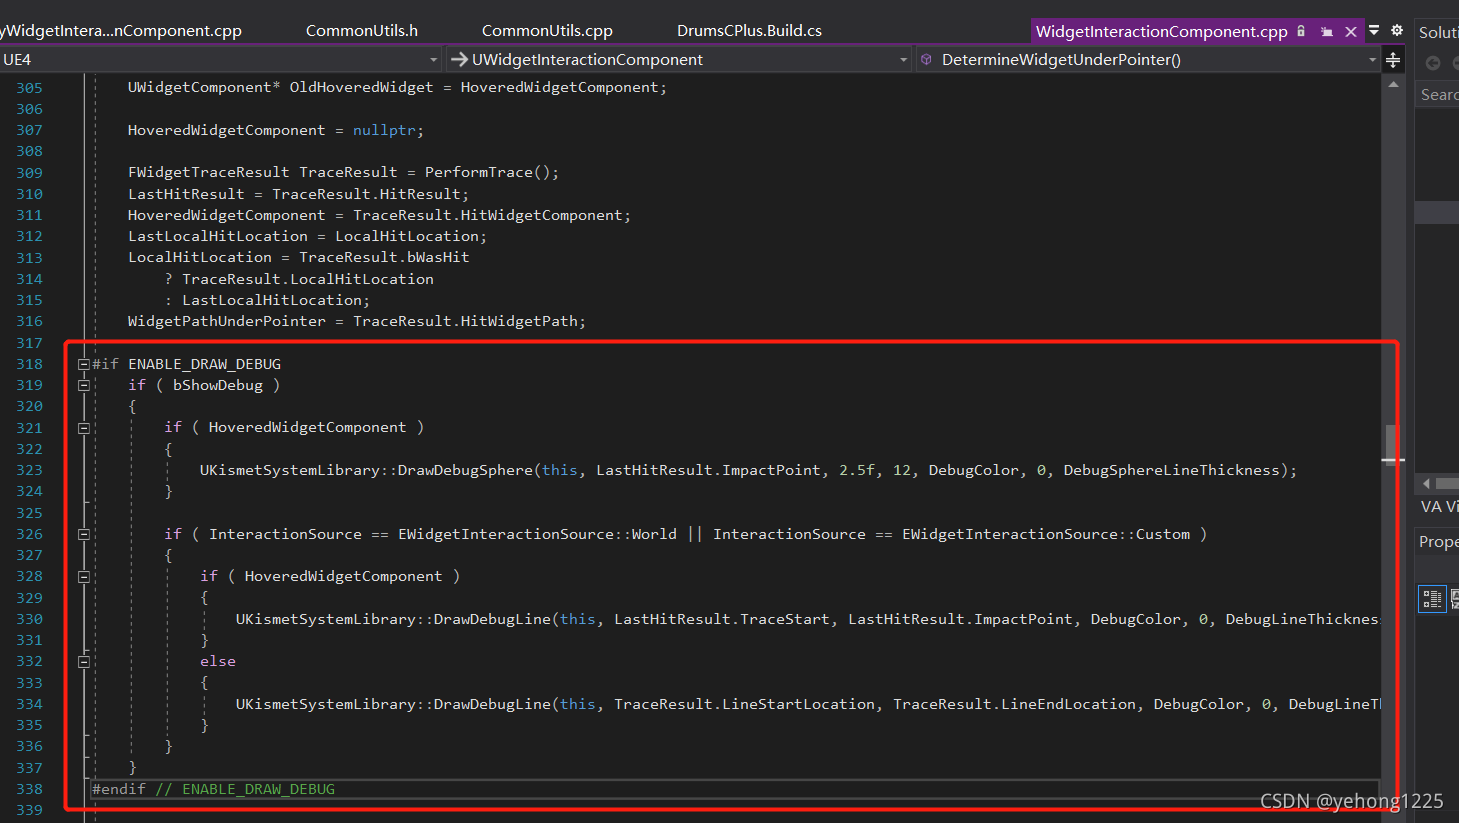Select the Alphabetical sort icon in Properties

(1454, 598)
